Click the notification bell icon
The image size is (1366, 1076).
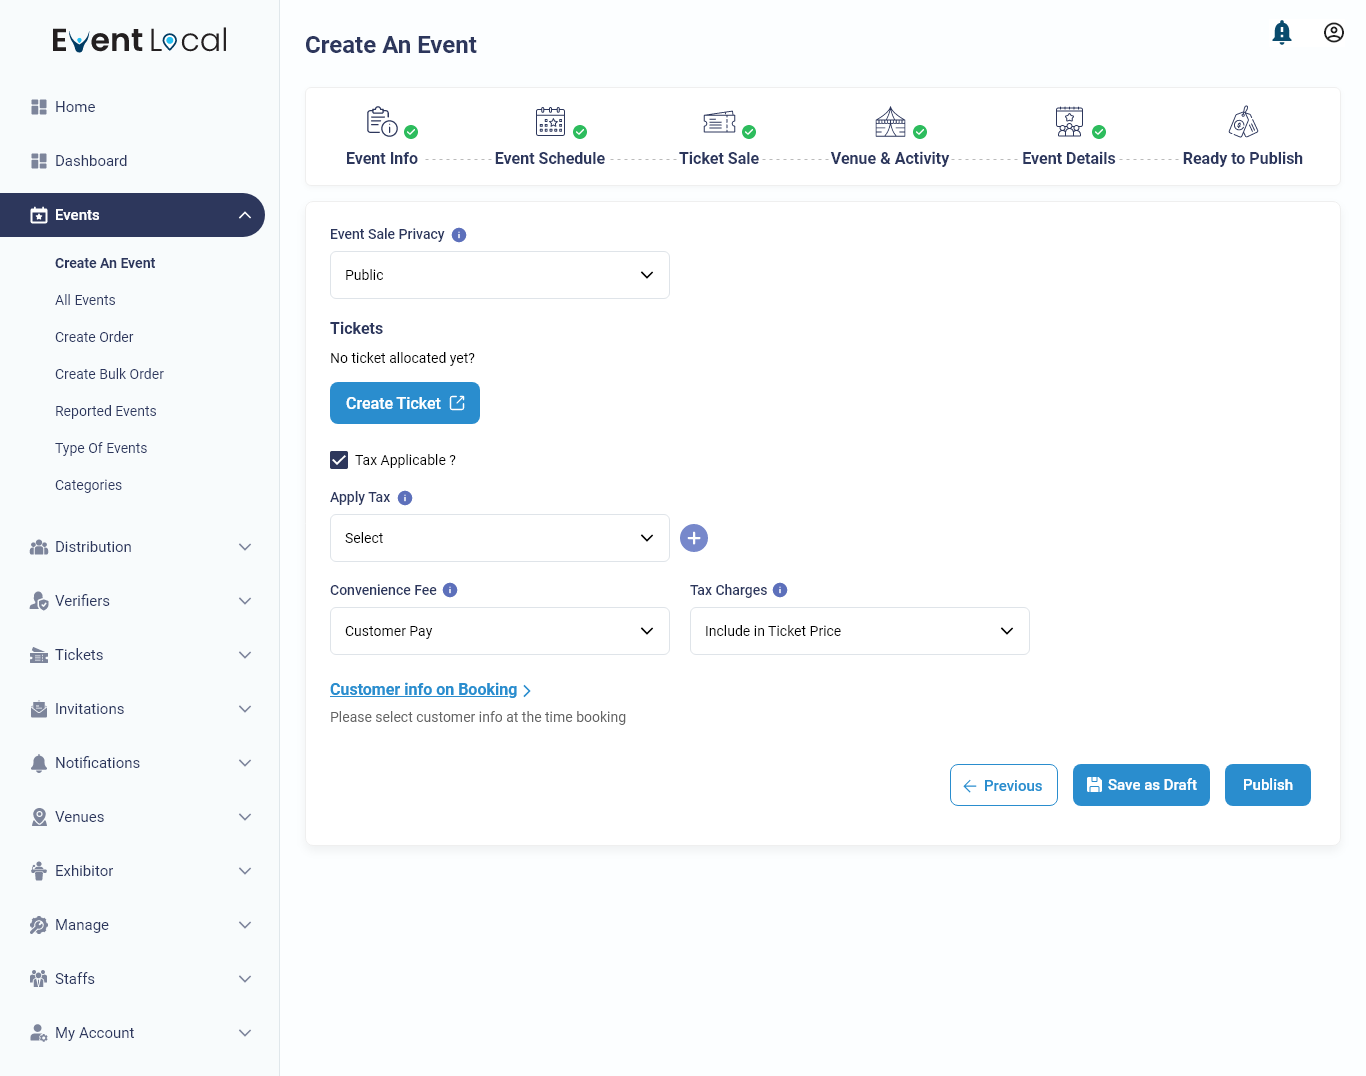(1282, 32)
